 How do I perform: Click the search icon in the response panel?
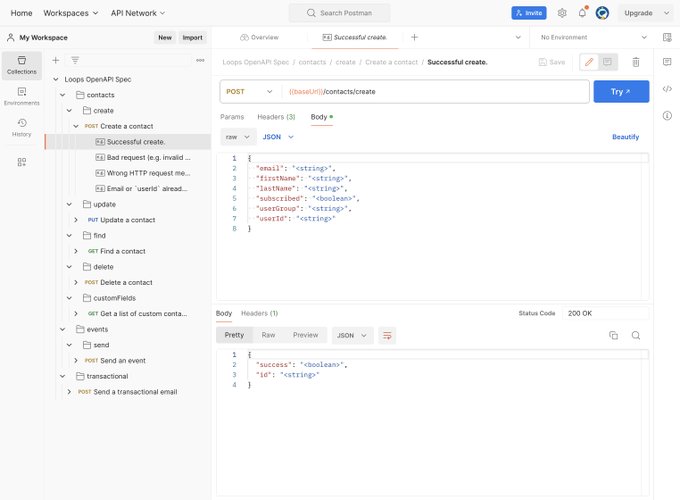point(636,335)
